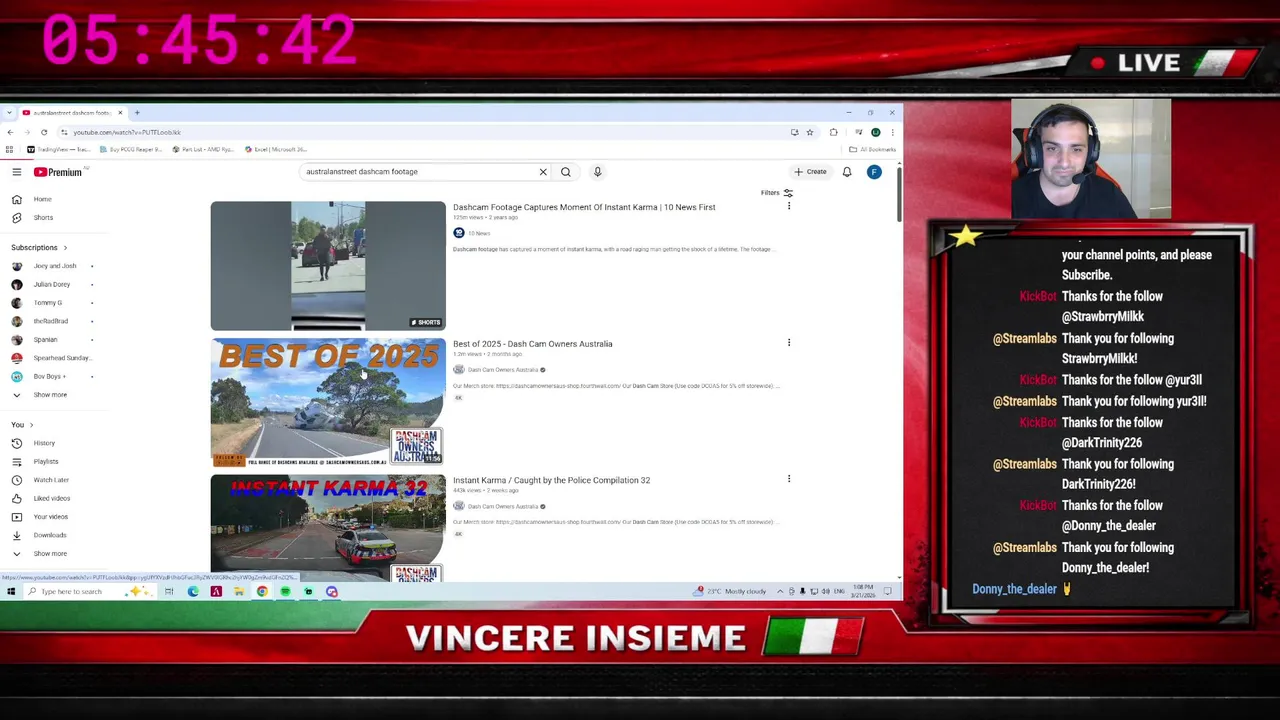Open theRadBrad channel
The image size is (1280, 720).
coord(41,321)
